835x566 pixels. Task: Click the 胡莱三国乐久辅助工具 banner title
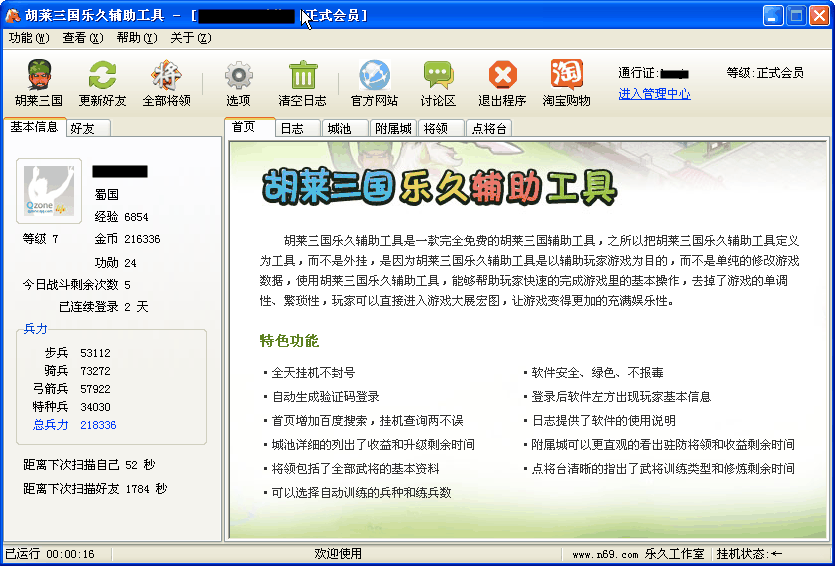(x=439, y=187)
